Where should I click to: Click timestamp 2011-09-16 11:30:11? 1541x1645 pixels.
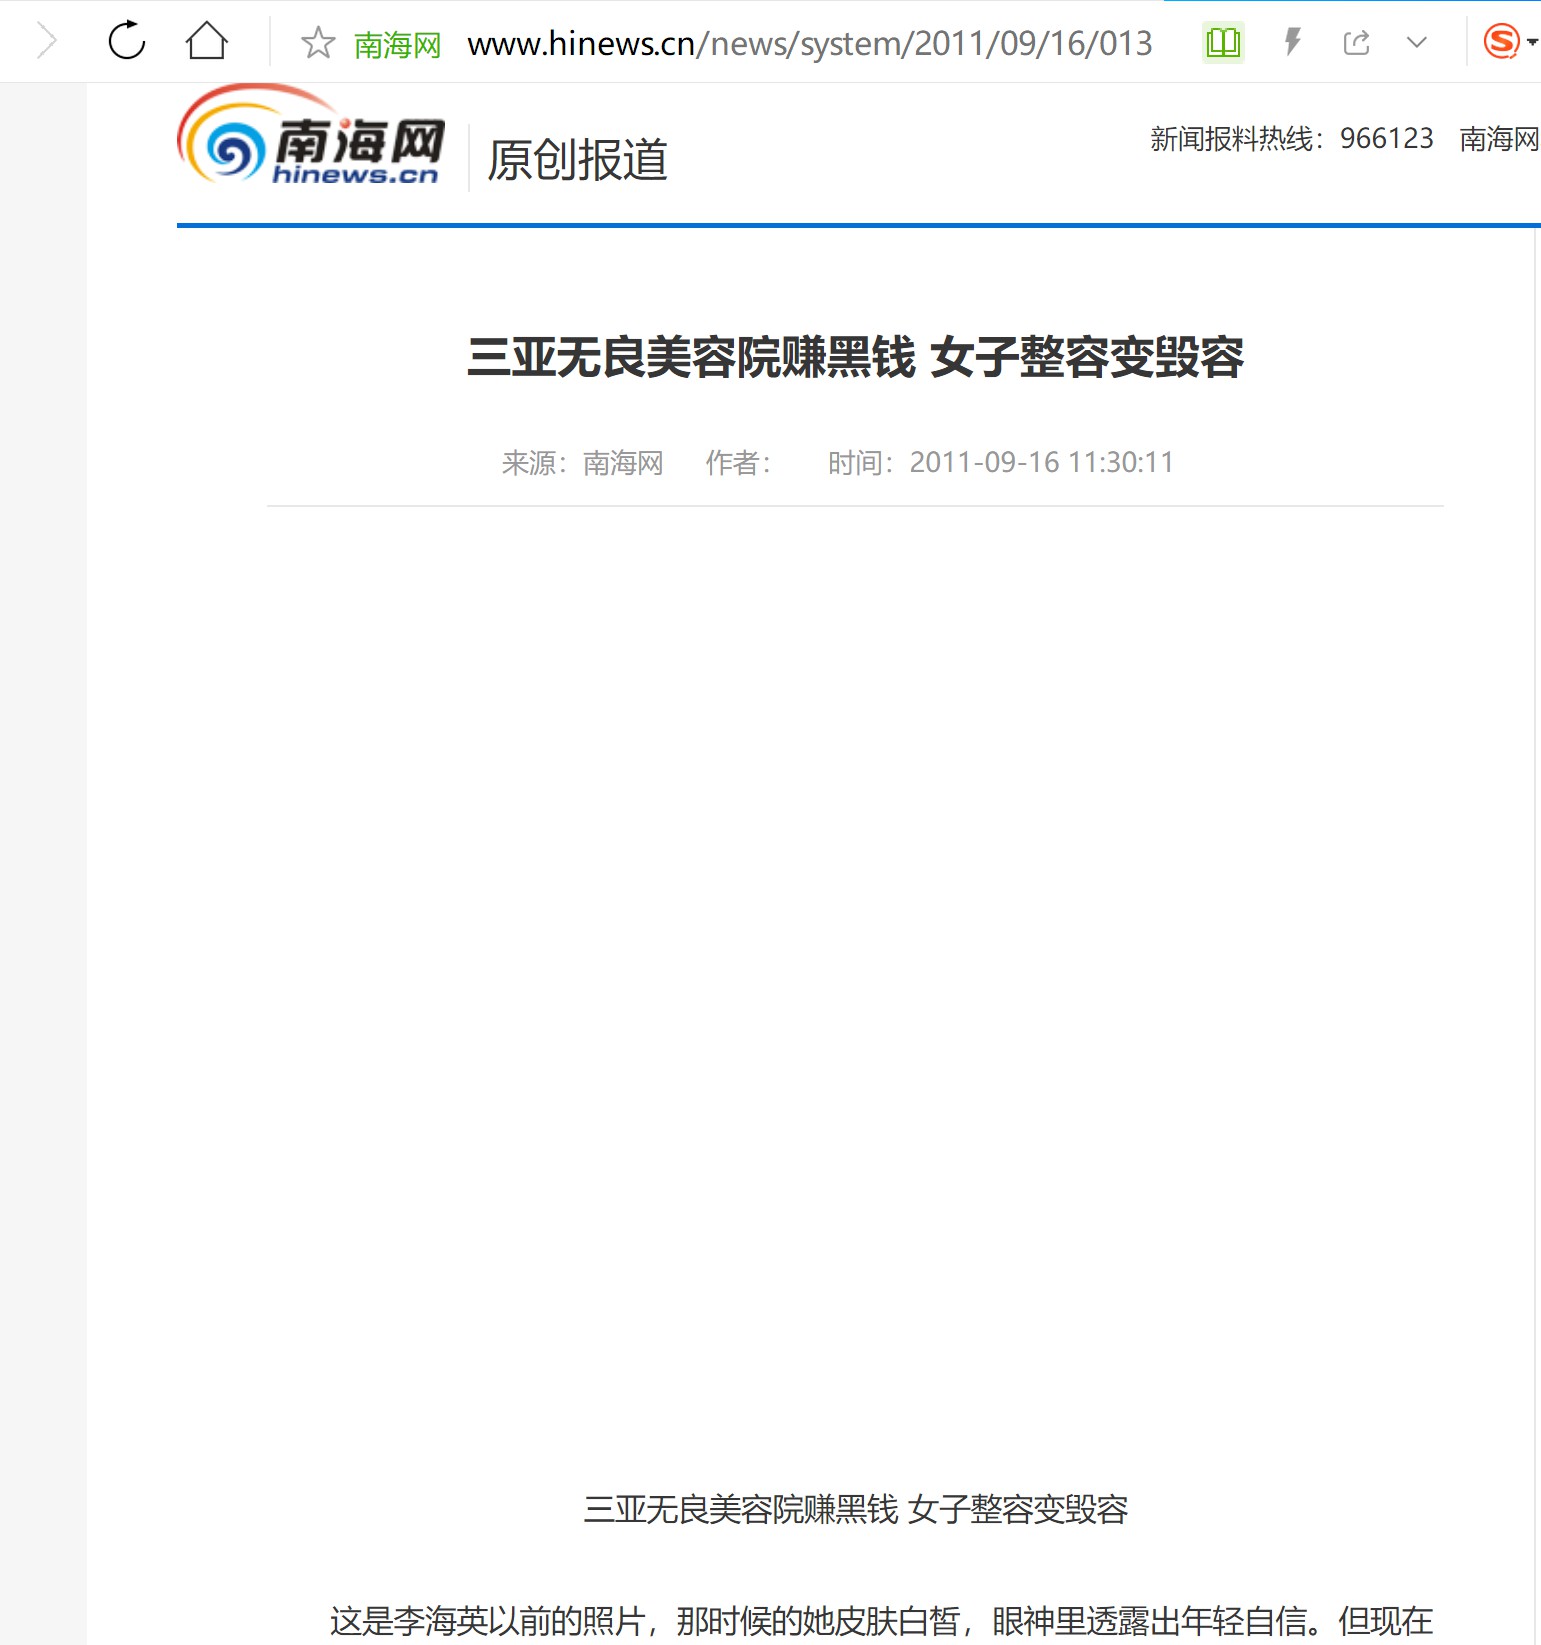pos(1041,462)
